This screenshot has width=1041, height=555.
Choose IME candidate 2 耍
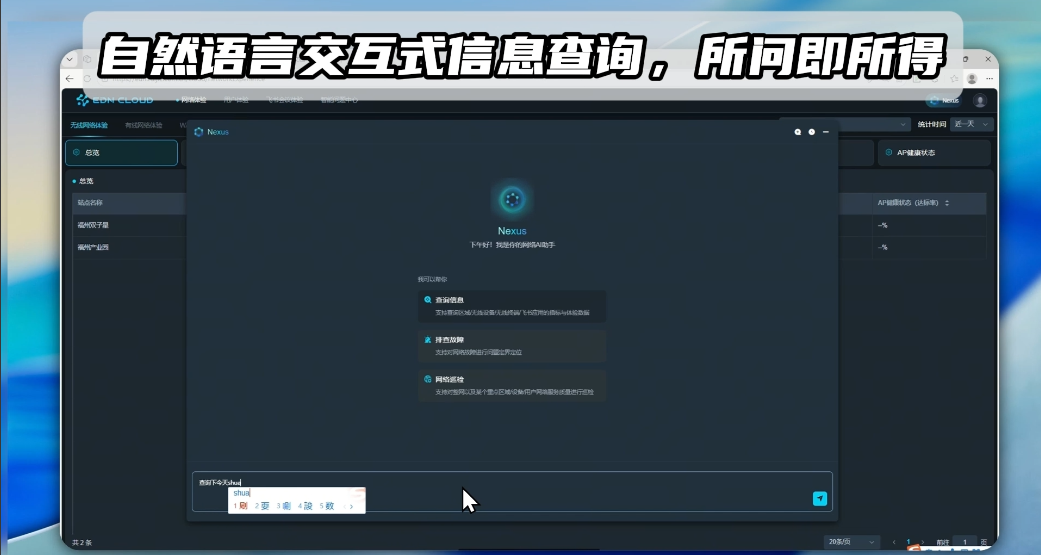tap(262, 506)
